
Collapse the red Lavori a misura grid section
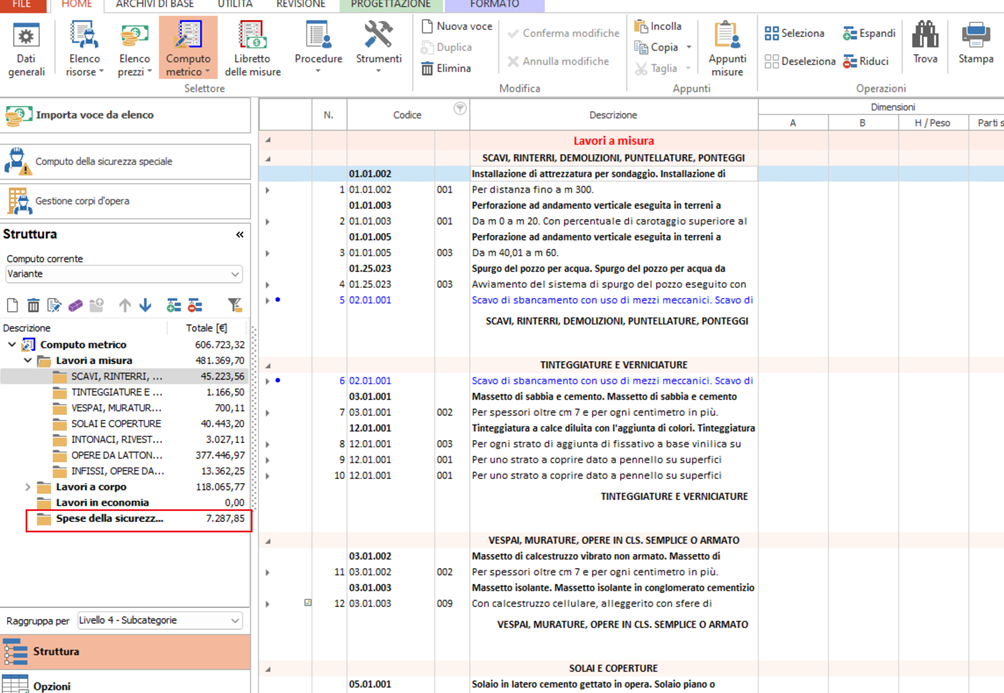tap(268, 140)
